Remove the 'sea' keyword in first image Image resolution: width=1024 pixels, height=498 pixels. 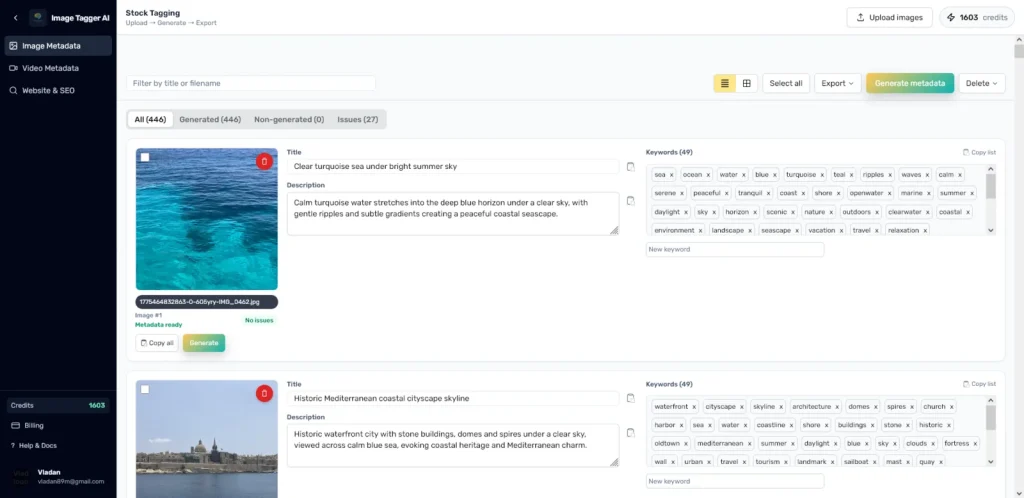click(x=671, y=175)
